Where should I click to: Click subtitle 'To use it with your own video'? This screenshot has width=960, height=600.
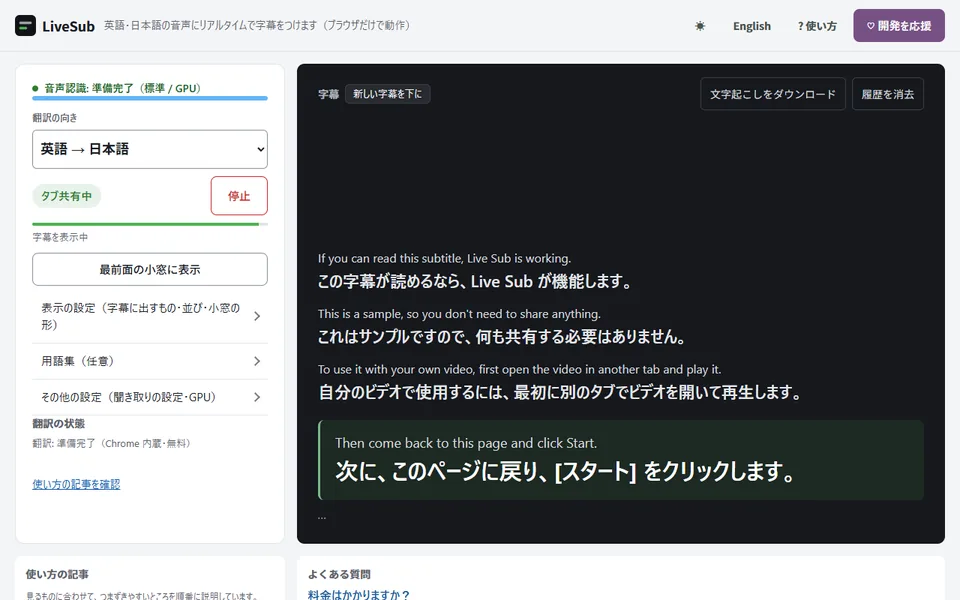tap(519, 369)
